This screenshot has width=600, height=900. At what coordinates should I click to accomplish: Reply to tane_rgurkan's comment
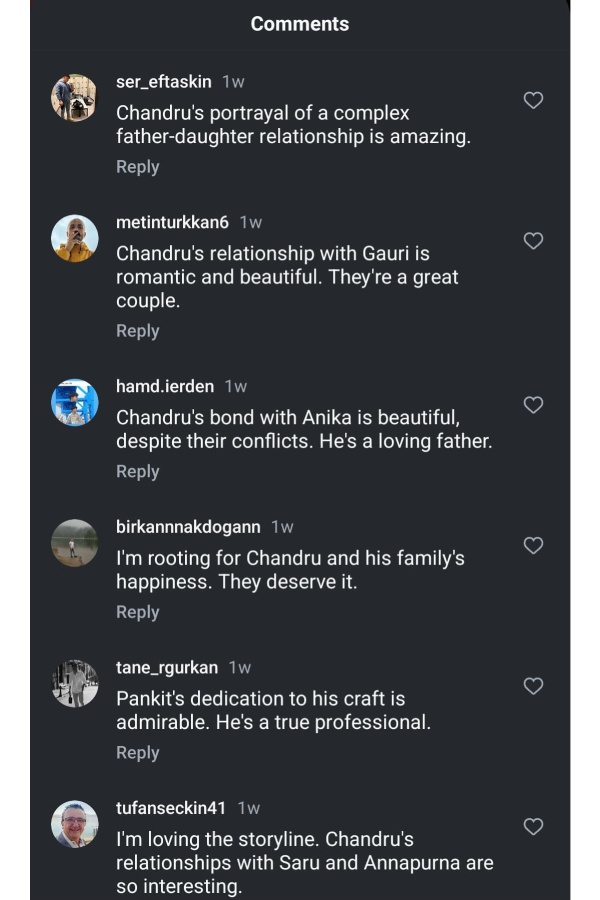point(138,752)
